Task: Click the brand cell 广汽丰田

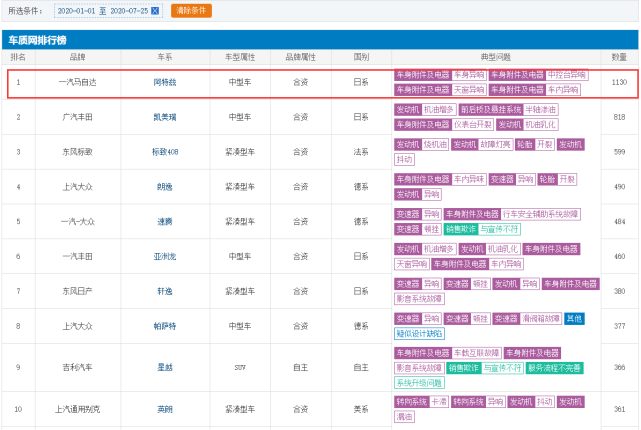Action: tap(78, 117)
